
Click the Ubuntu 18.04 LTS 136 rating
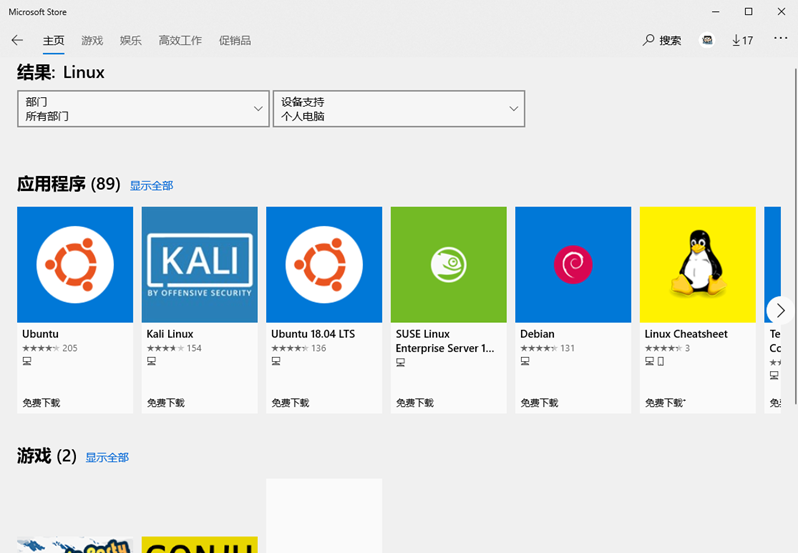click(299, 348)
